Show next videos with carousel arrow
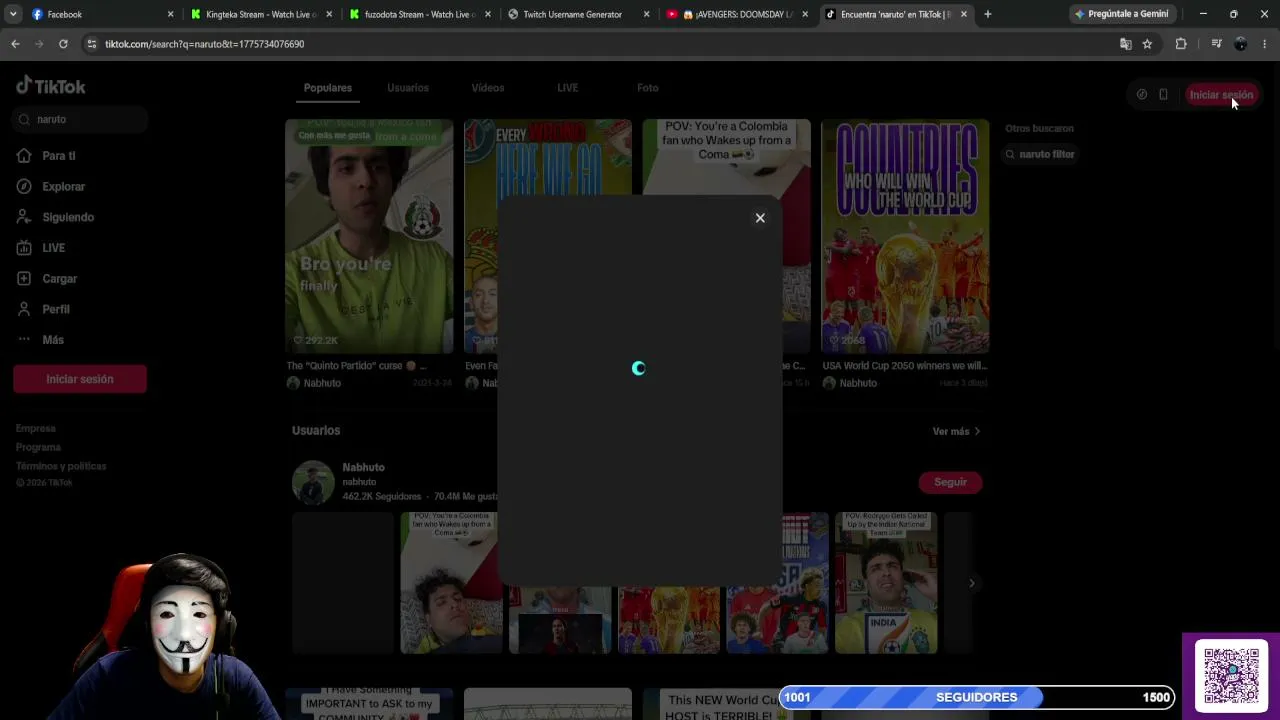Image resolution: width=1280 pixels, height=720 pixels. pyautogui.click(x=971, y=583)
